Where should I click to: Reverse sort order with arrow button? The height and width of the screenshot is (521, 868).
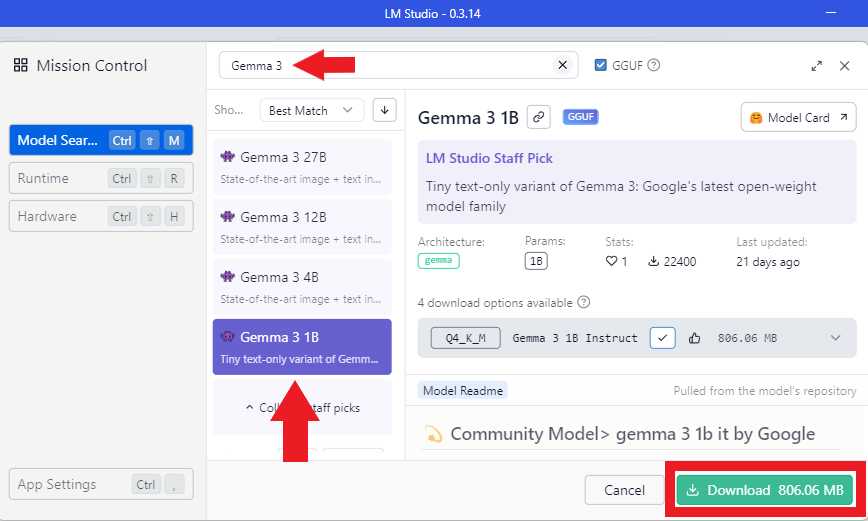384,110
